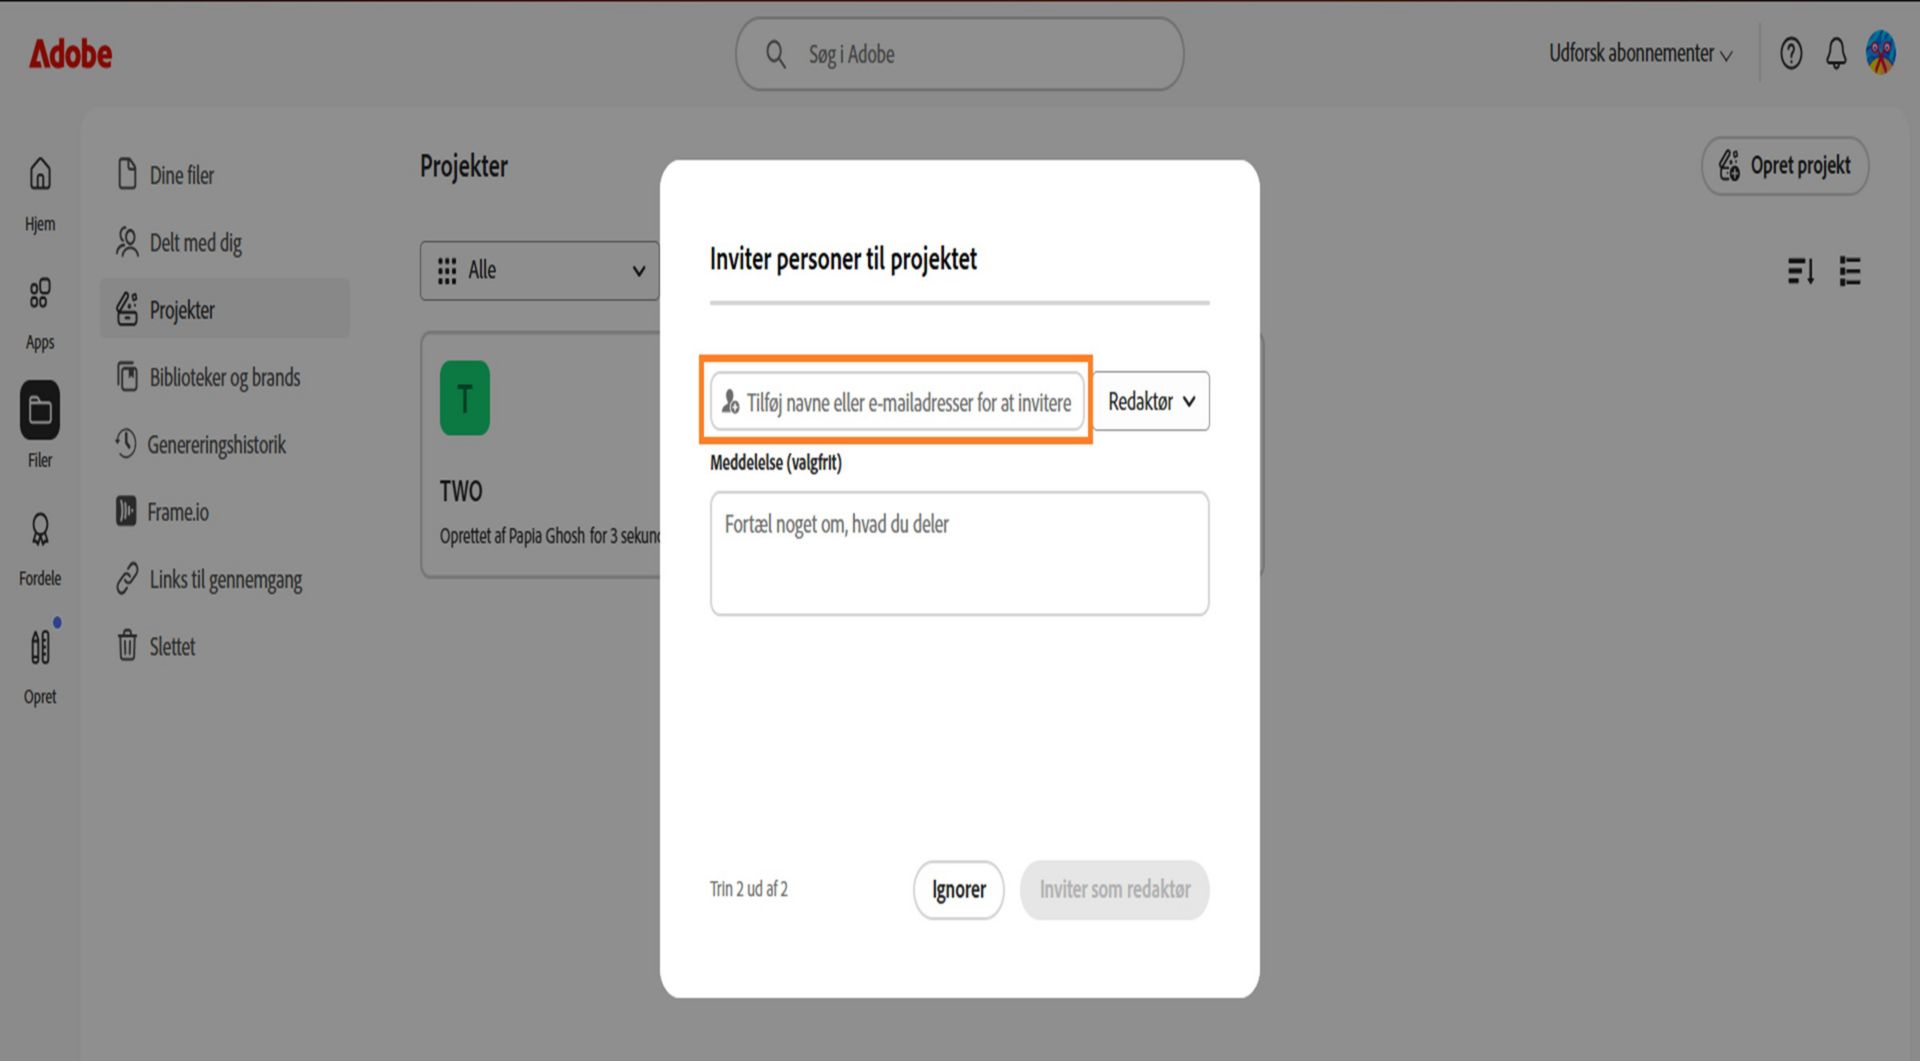
Task: Switch to list view icon
Action: [x=1850, y=271]
